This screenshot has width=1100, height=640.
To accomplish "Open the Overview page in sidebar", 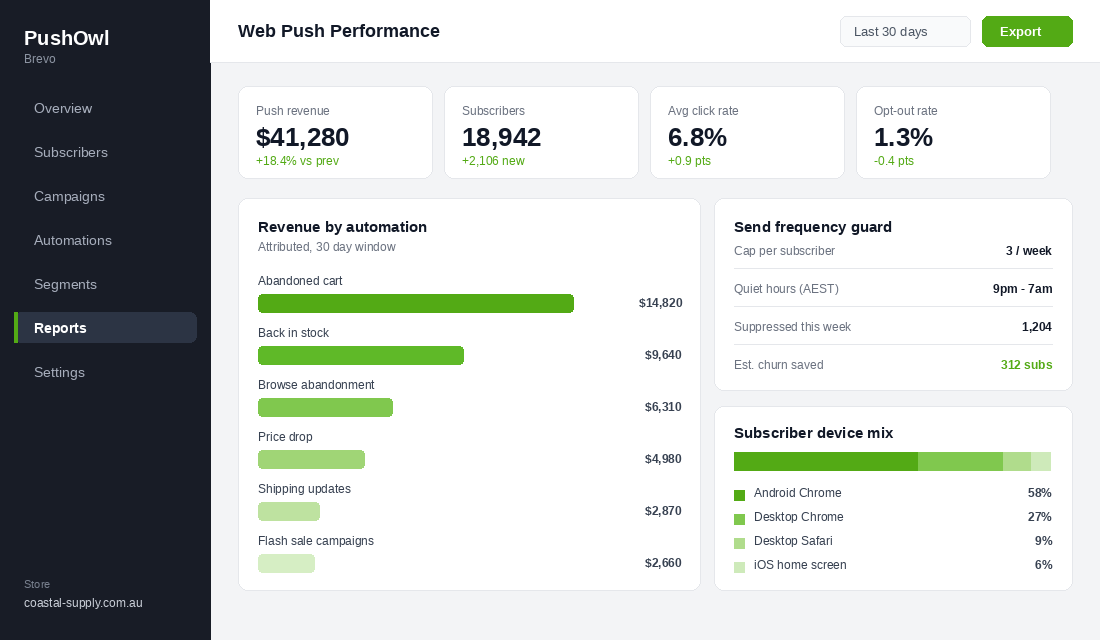I will [x=105, y=108].
